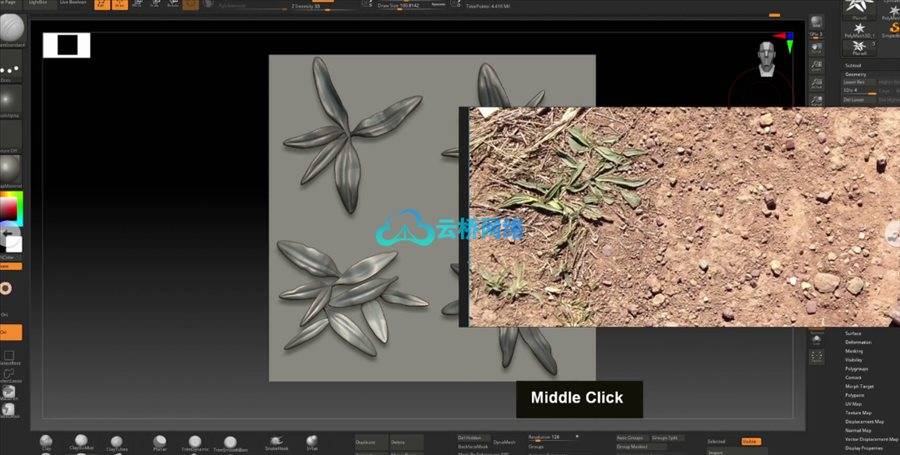Expand the Polygroups subpalette

(x=856, y=369)
